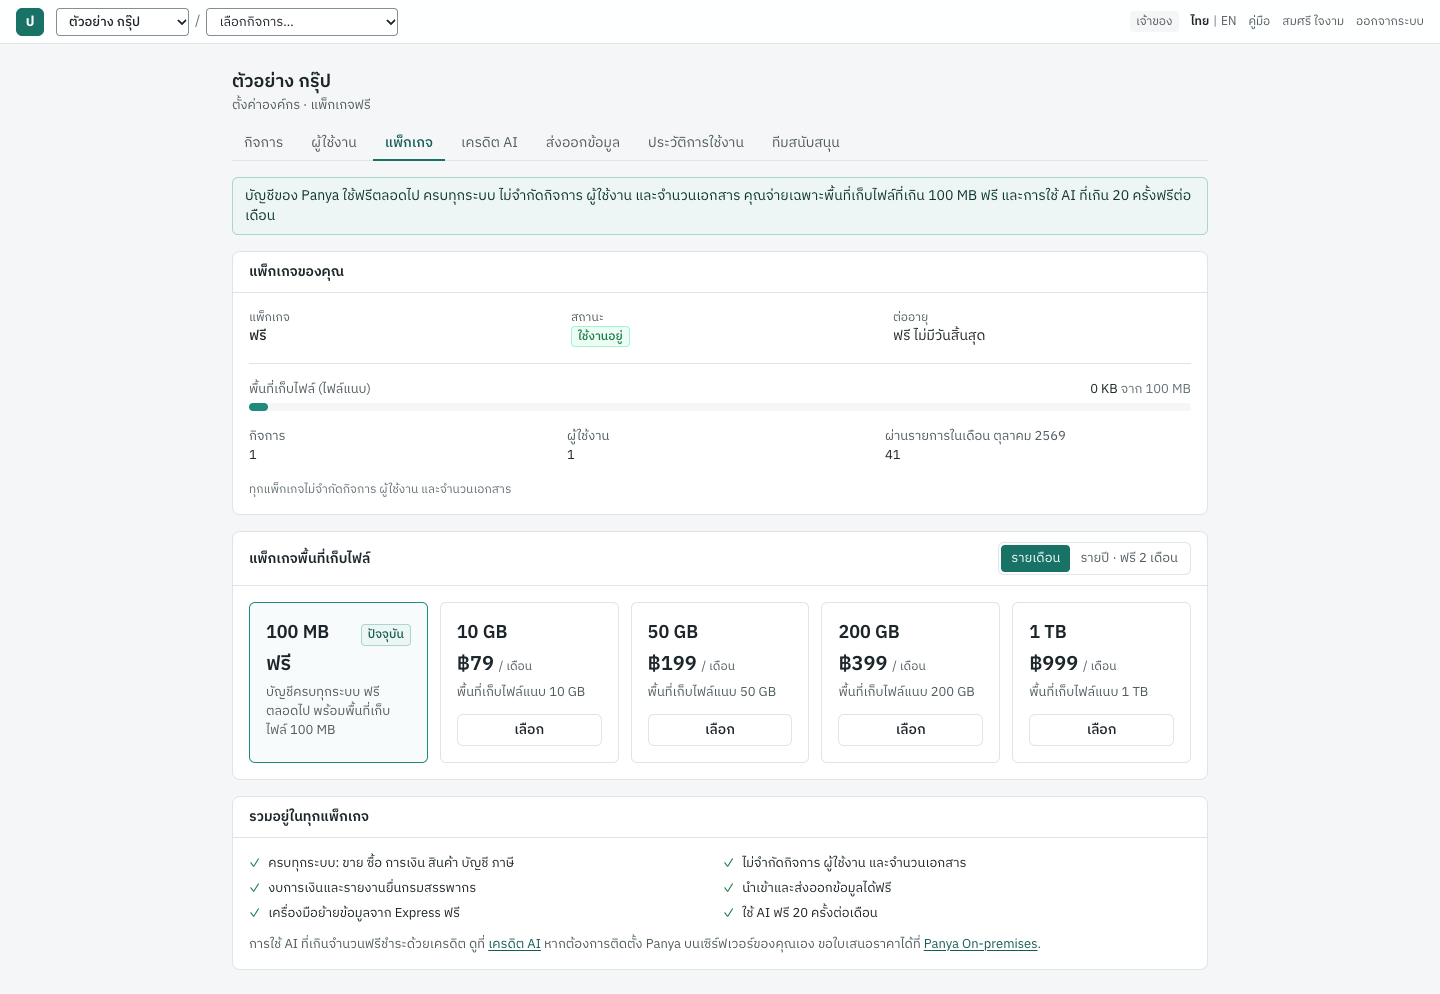Select รายปี · ฟรี 2 เดือน billing toggle
The width and height of the screenshot is (1440, 994).
click(1129, 558)
